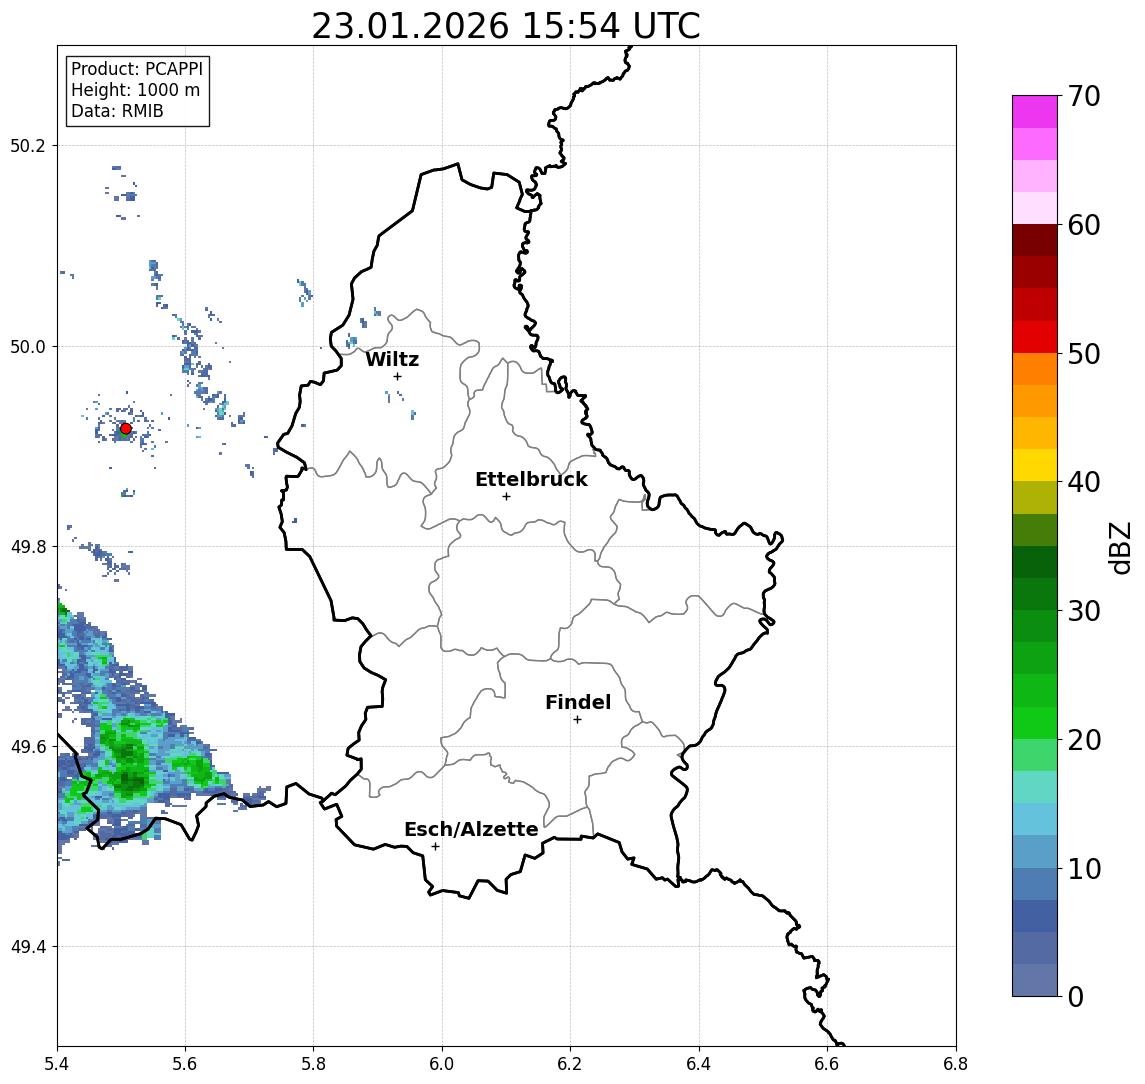
Task: Click the latitude tick label 49.8
Action: (x=28, y=546)
